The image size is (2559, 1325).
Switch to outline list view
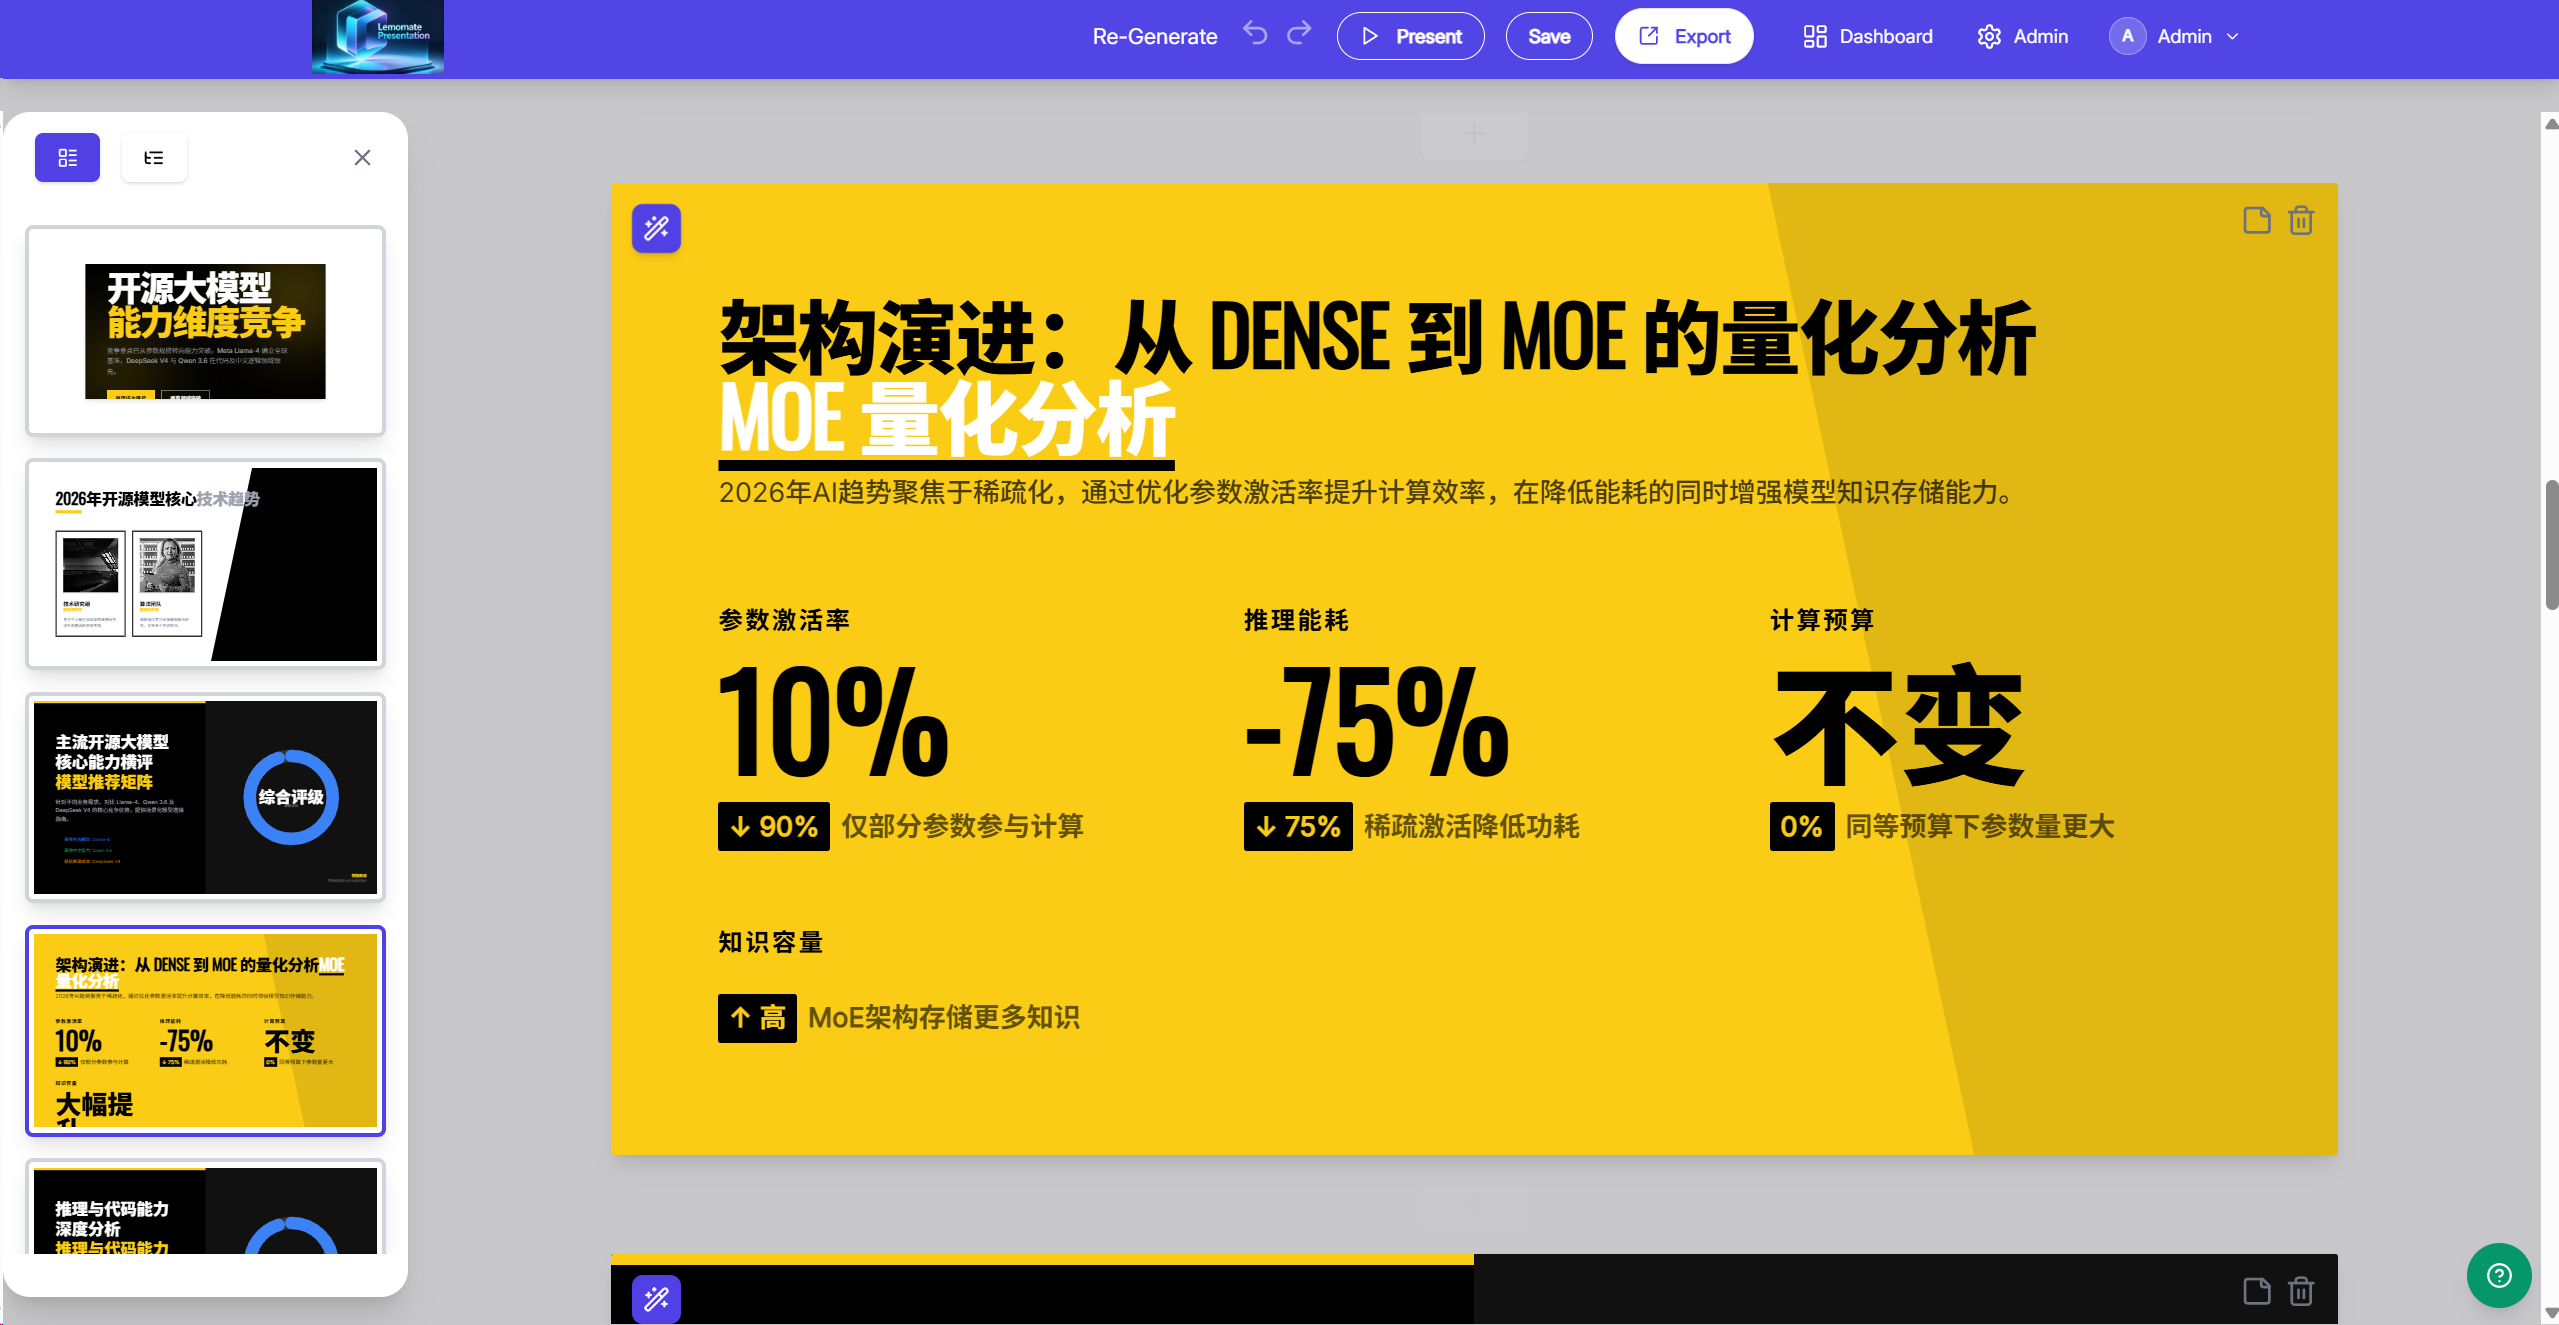tap(154, 158)
